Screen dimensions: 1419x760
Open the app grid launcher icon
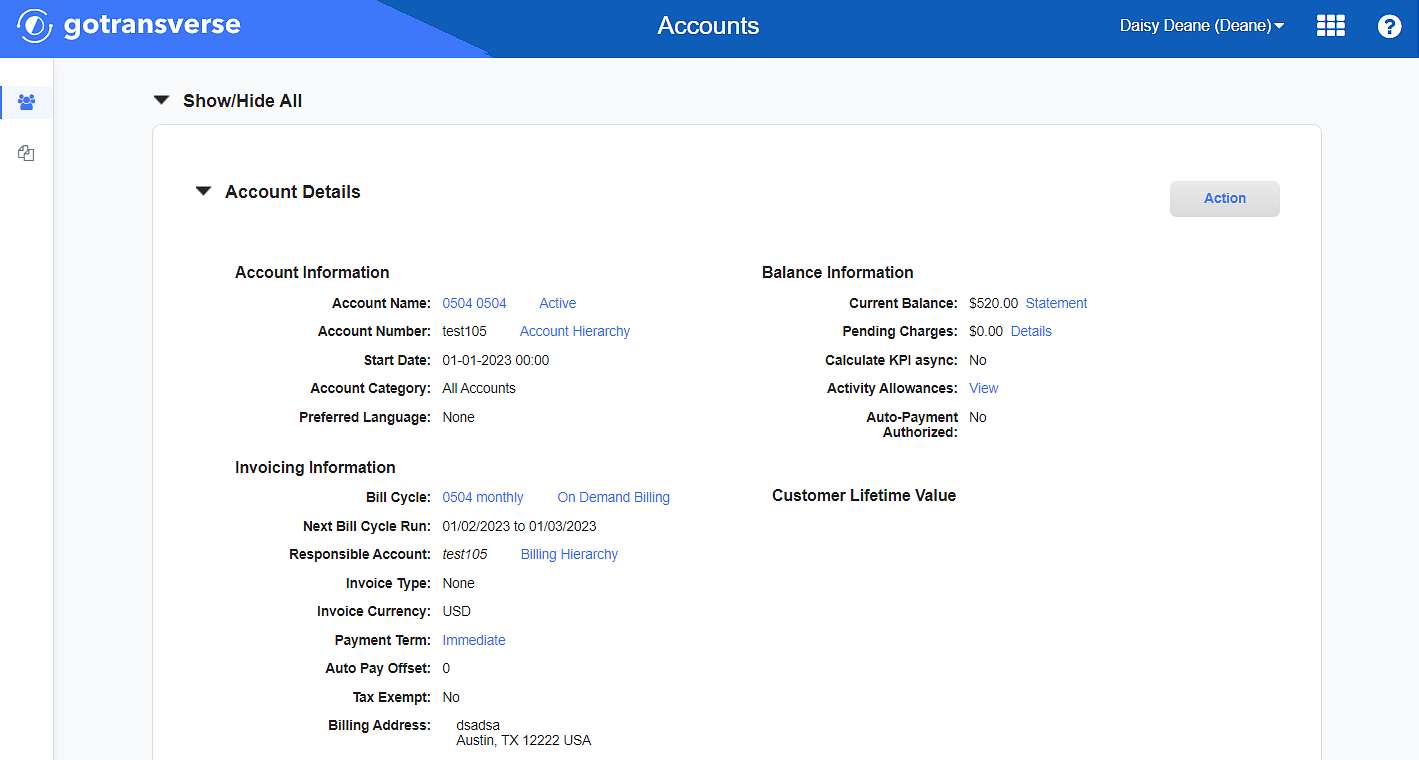pyautogui.click(x=1331, y=26)
